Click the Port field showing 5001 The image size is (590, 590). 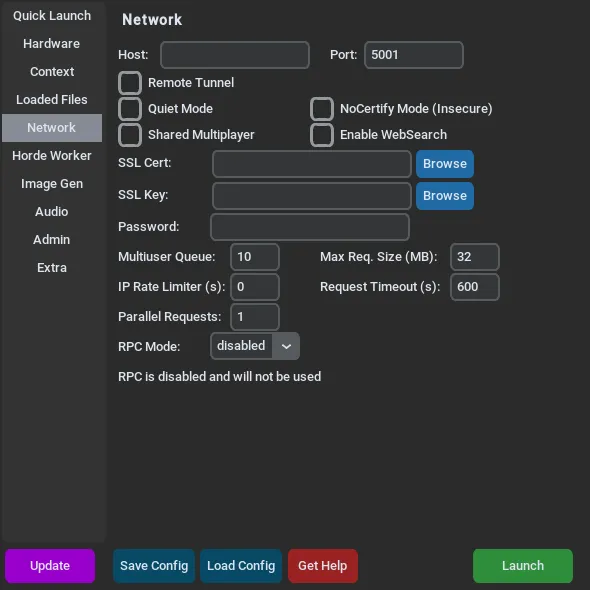[x=414, y=55]
